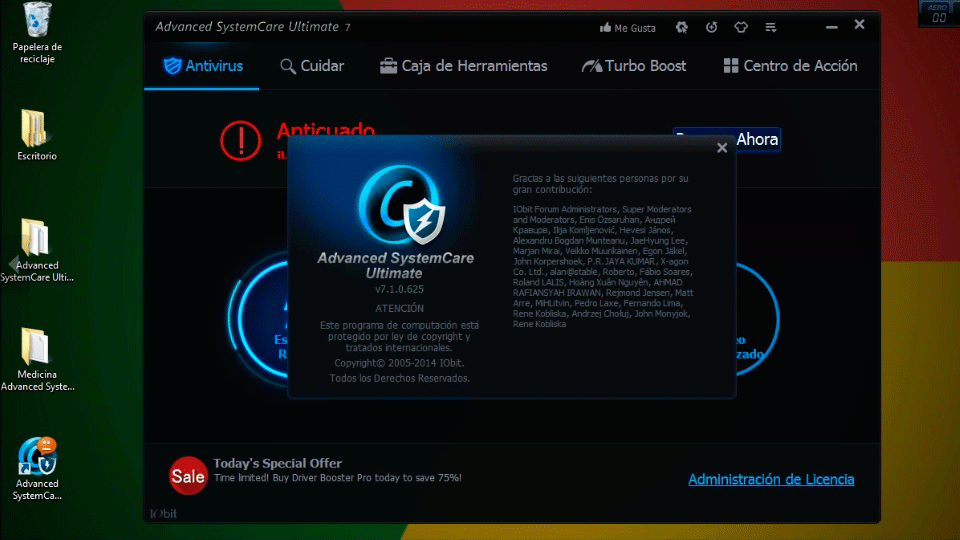Open the main menu lines icon
Image resolution: width=960 pixels, height=540 pixels.
tap(771, 28)
